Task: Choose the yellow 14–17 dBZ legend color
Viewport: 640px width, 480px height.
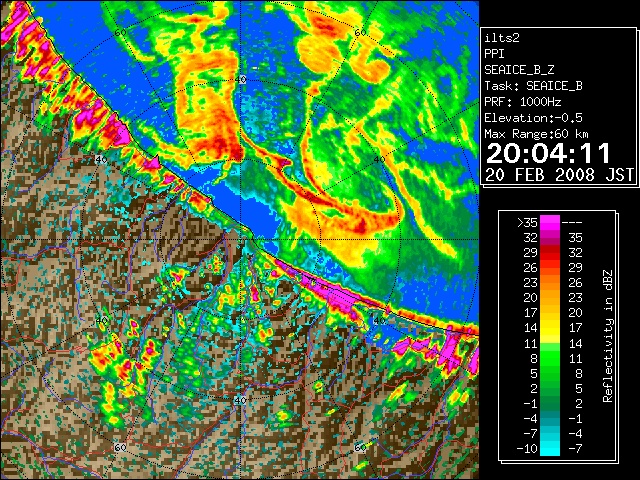Action: pyautogui.click(x=550, y=328)
